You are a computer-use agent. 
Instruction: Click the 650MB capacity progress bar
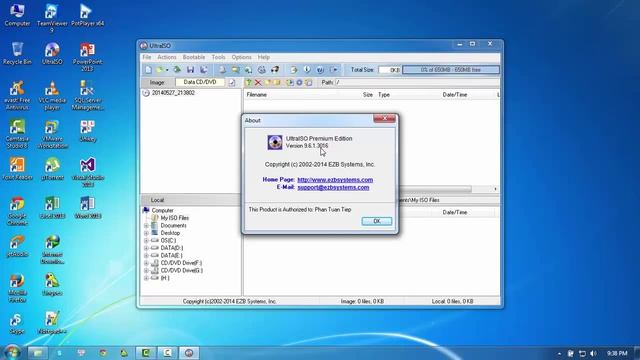tap(451, 70)
